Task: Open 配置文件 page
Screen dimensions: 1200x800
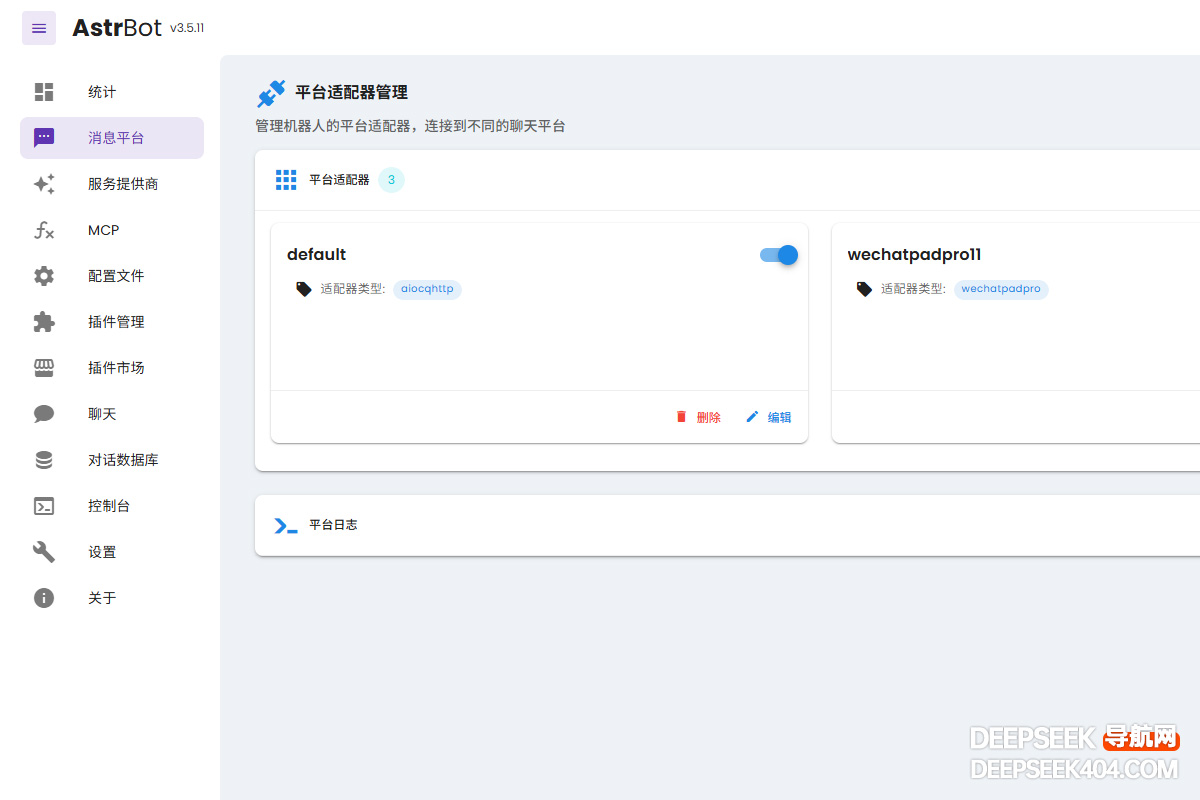Action: click(x=112, y=276)
